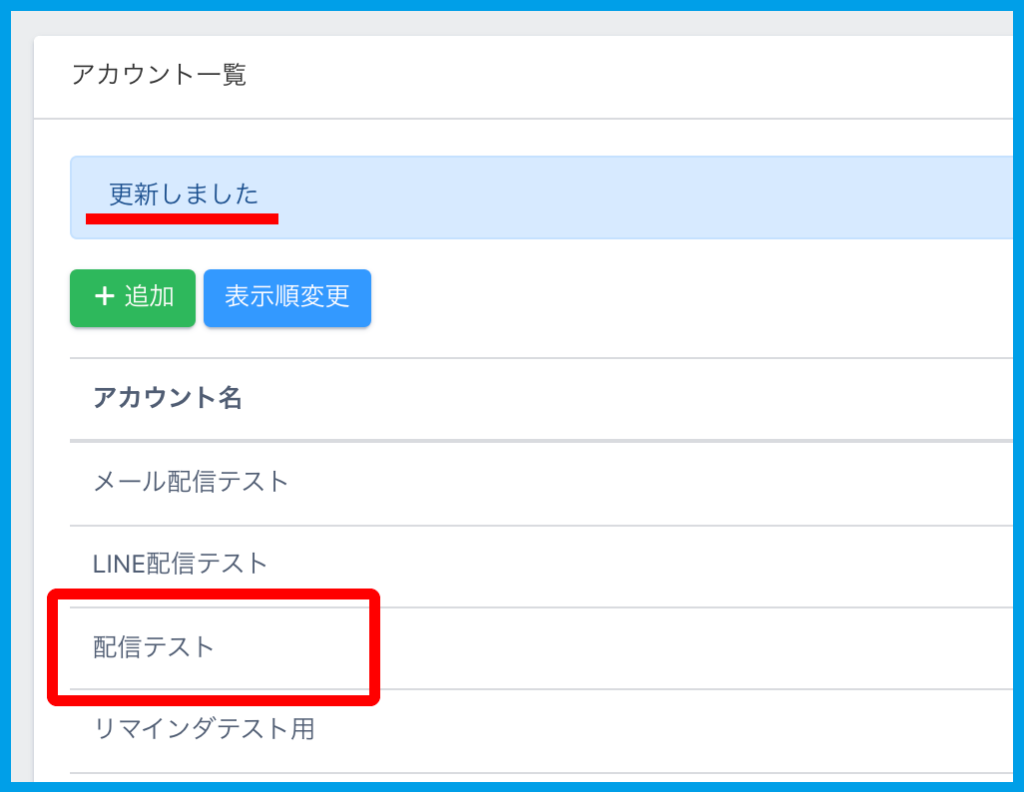Click the アカウント名 column header
The height and width of the screenshot is (792, 1024).
pyautogui.click(x=167, y=398)
